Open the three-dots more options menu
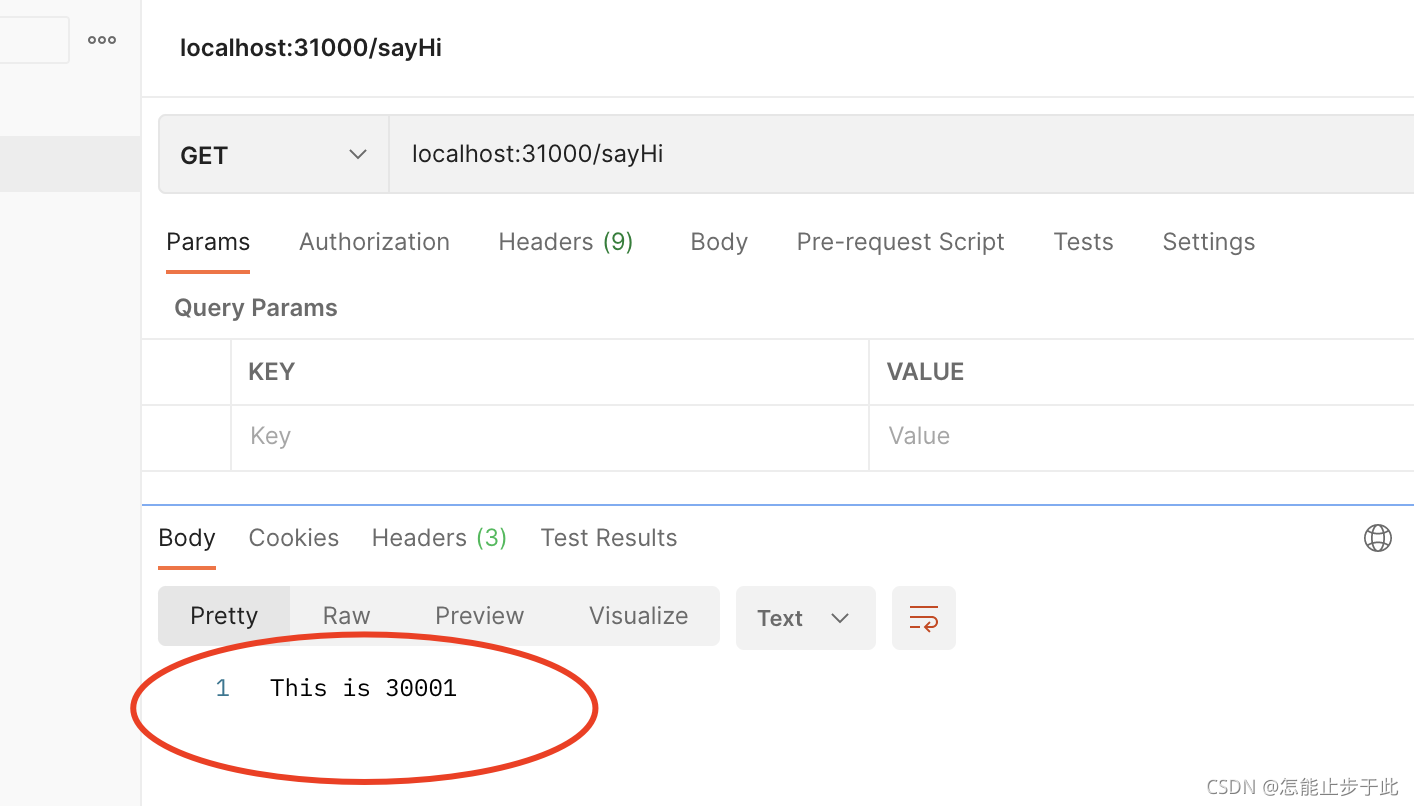The width and height of the screenshot is (1414, 806). point(102,40)
